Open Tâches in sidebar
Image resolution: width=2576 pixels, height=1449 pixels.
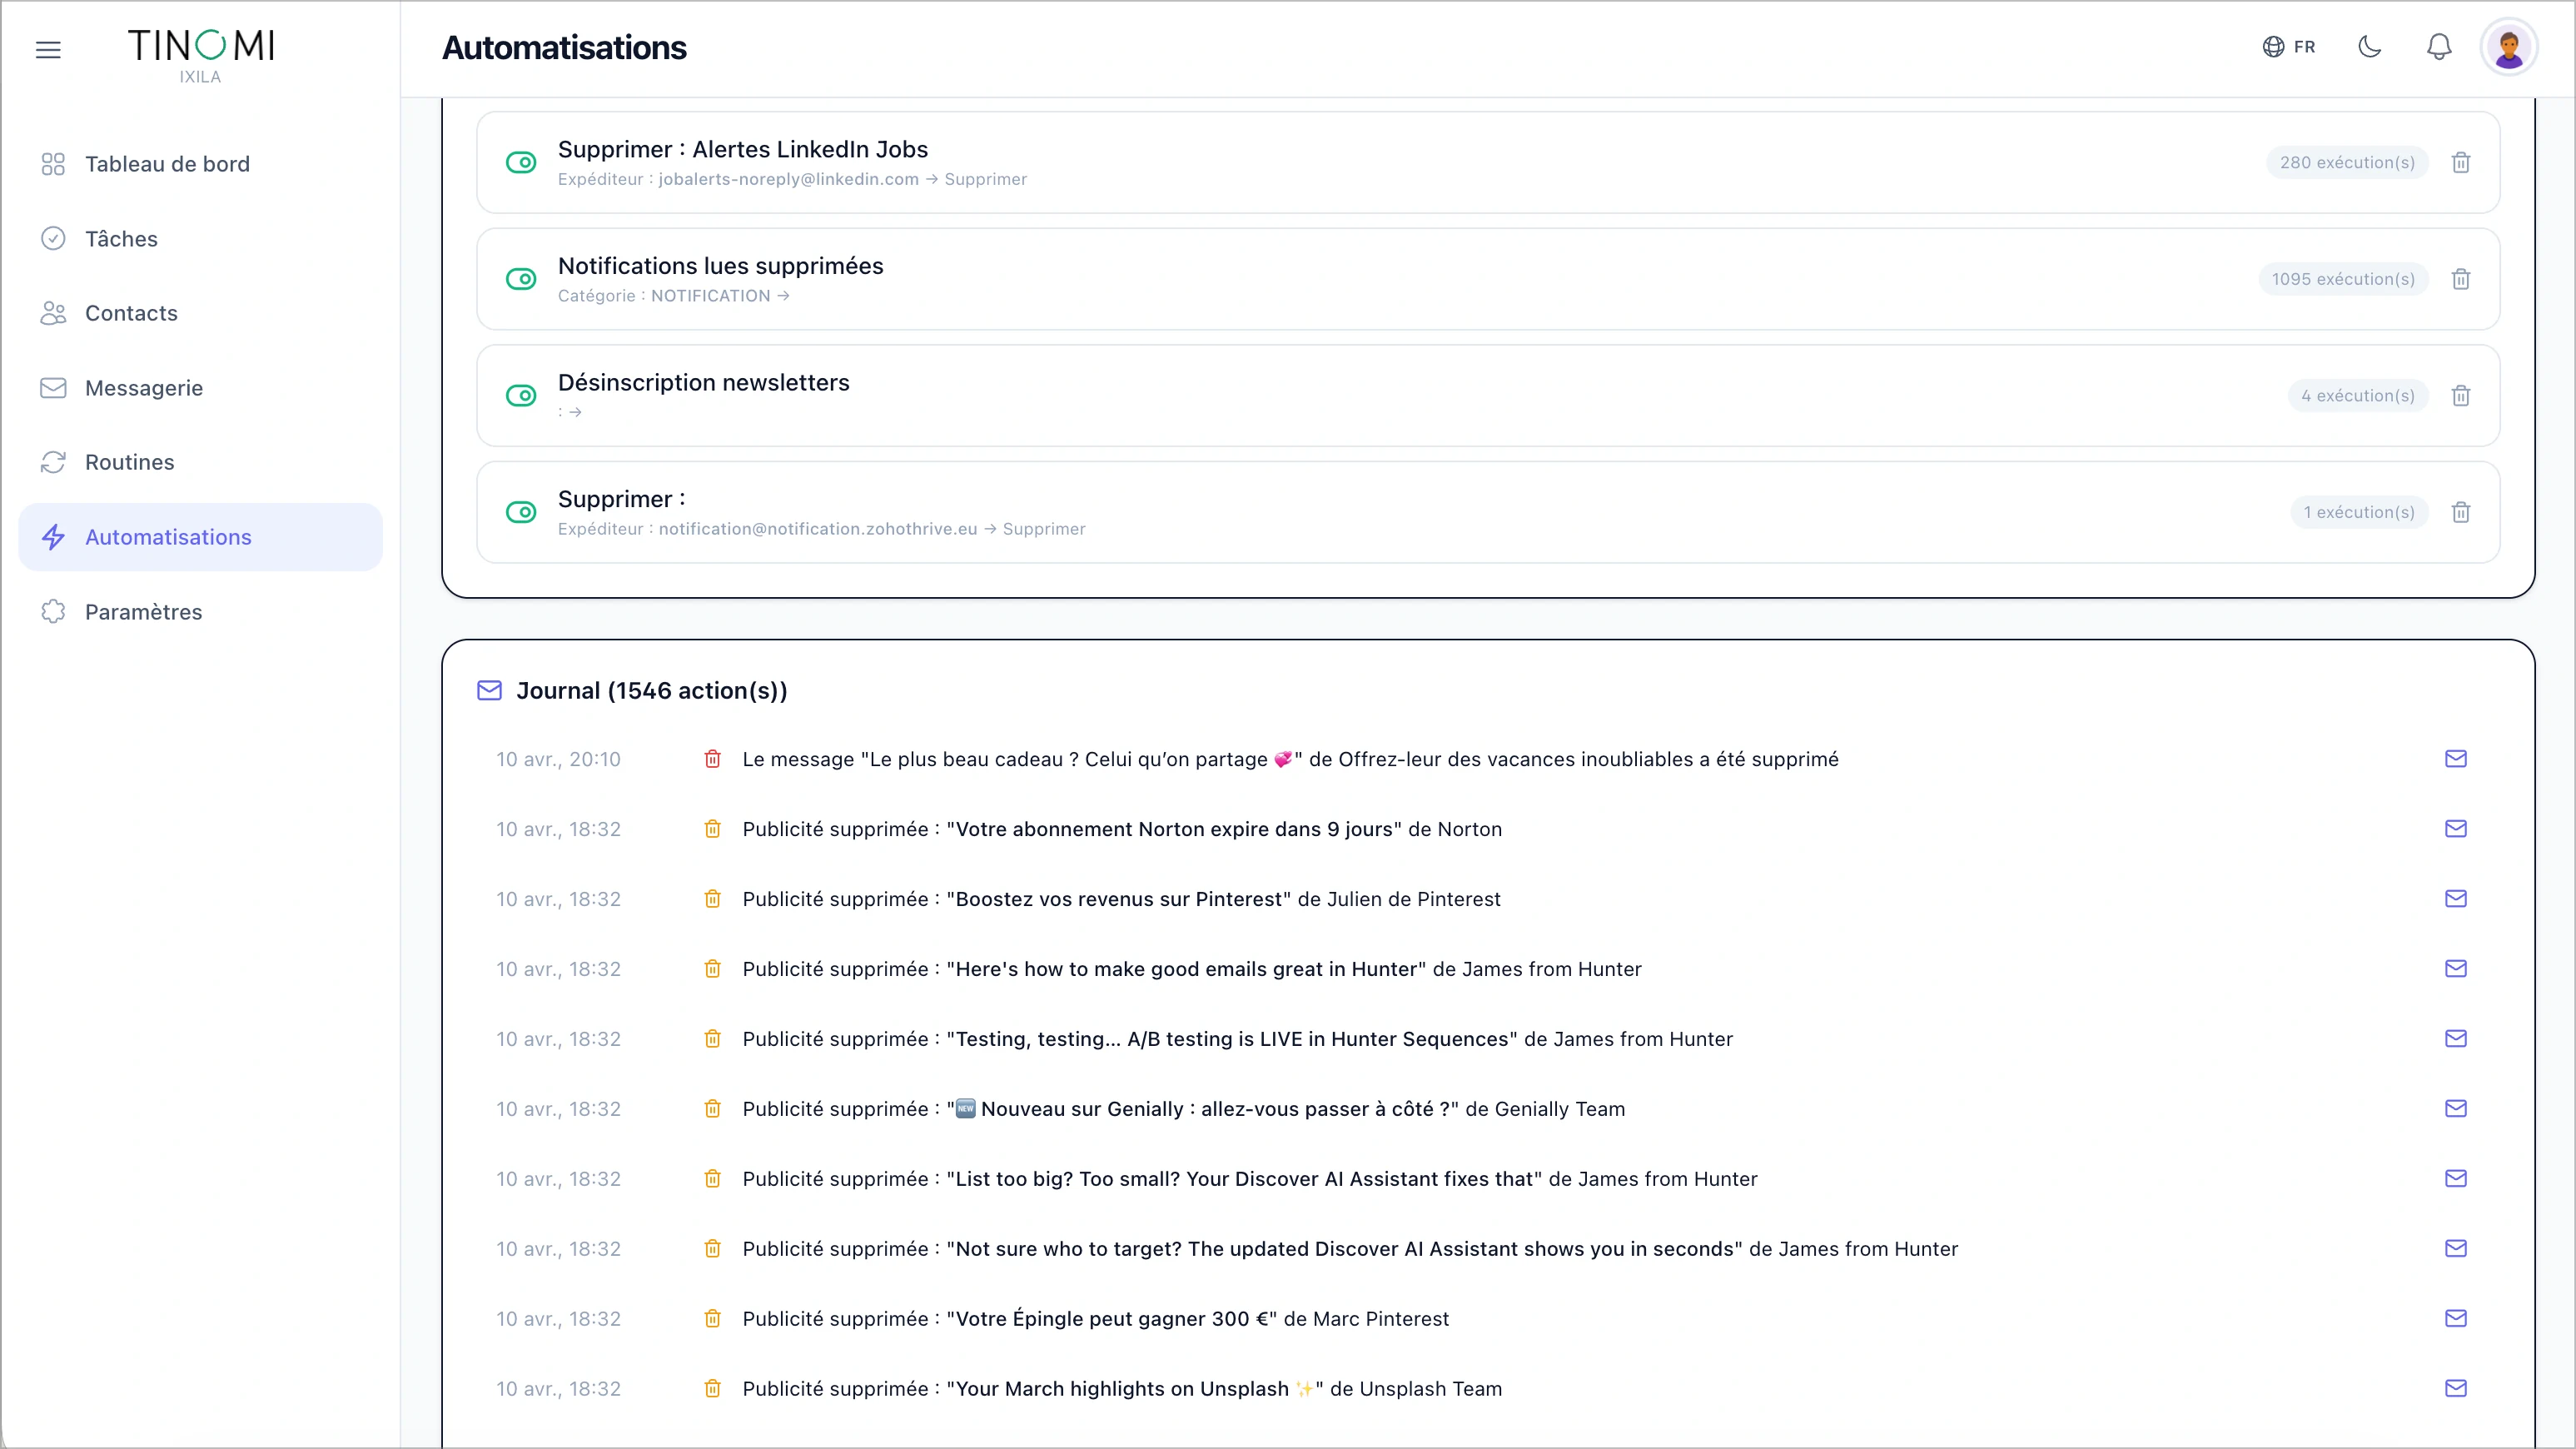coord(200,239)
